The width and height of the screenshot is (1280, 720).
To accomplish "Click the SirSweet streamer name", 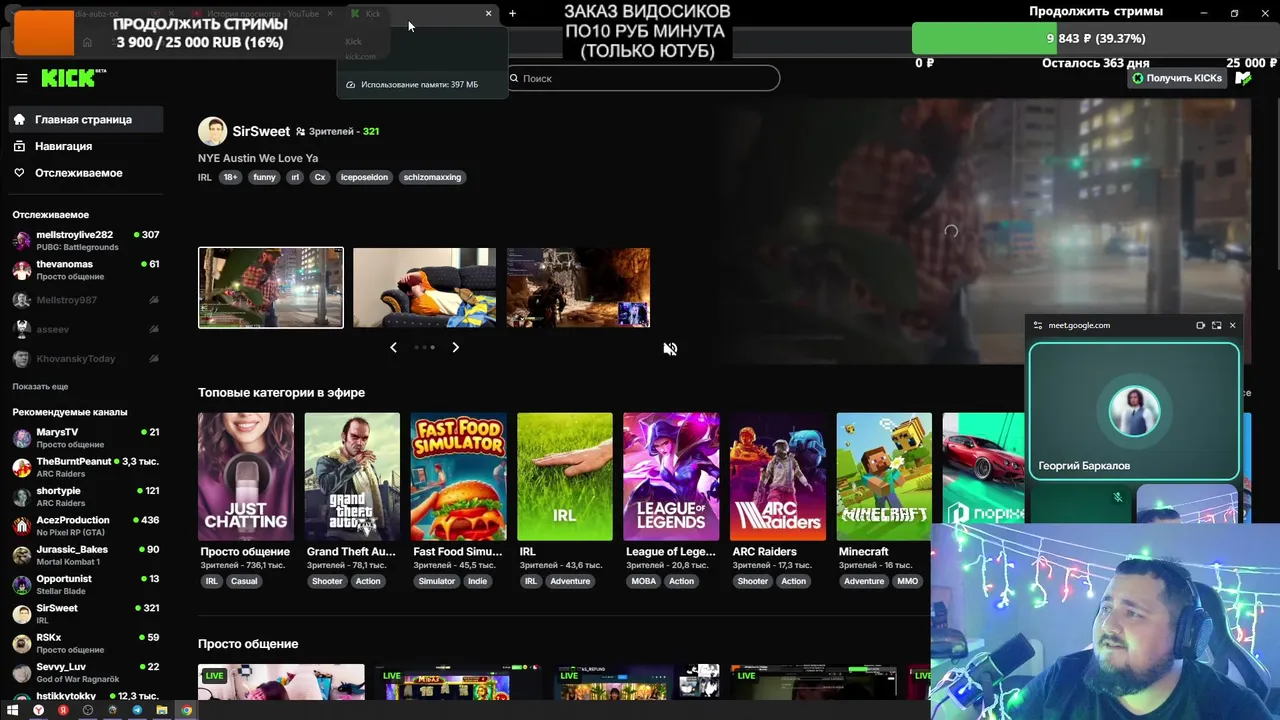I will (261, 131).
